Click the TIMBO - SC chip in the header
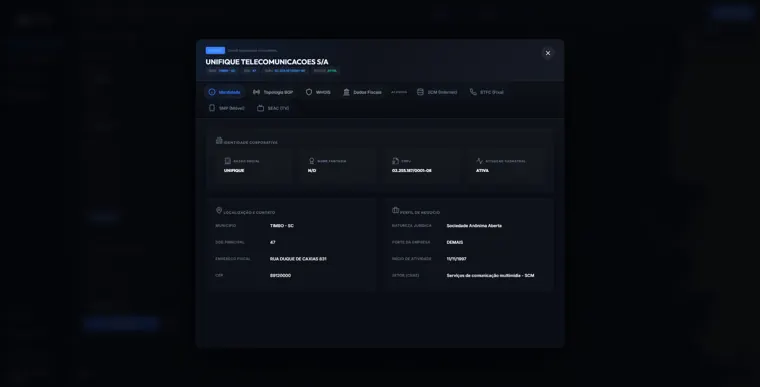The width and height of the screenshot is (760, 387). point(222,71)
